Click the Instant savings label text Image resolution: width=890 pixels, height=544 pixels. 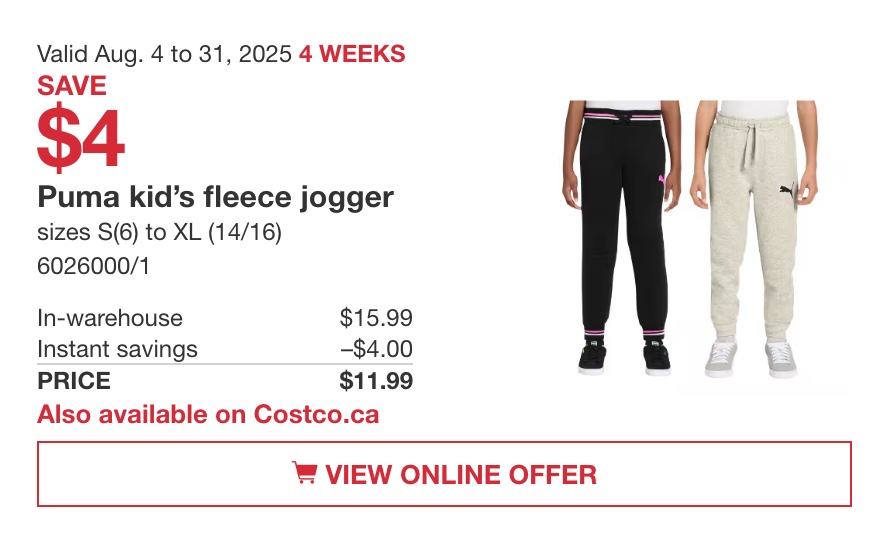pos(117,349)
